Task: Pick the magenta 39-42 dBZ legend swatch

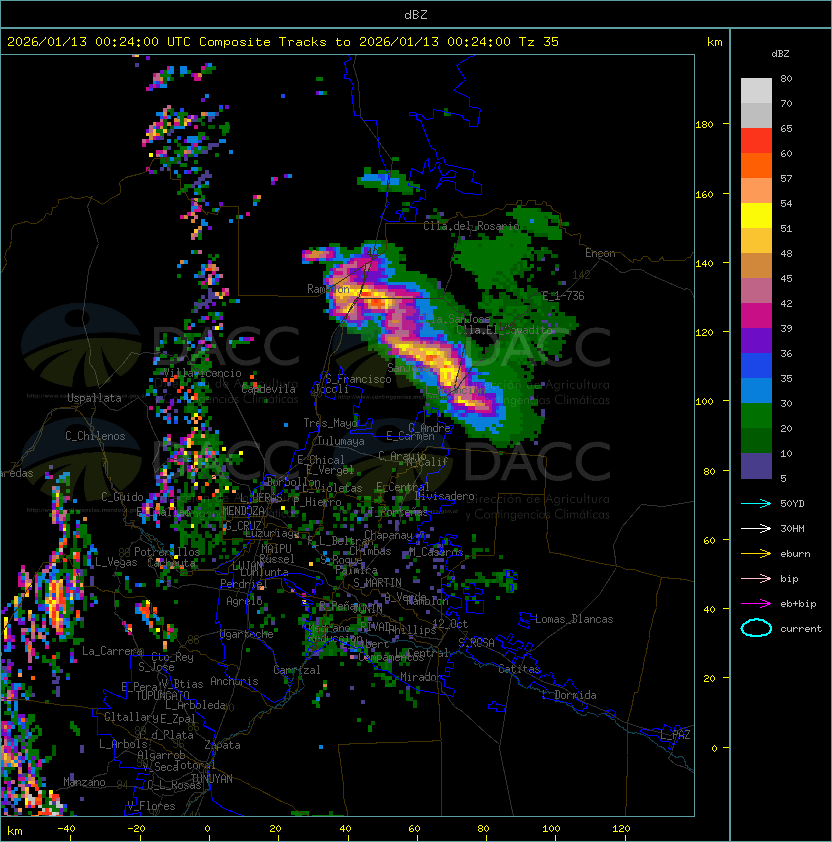Action: 756,316
